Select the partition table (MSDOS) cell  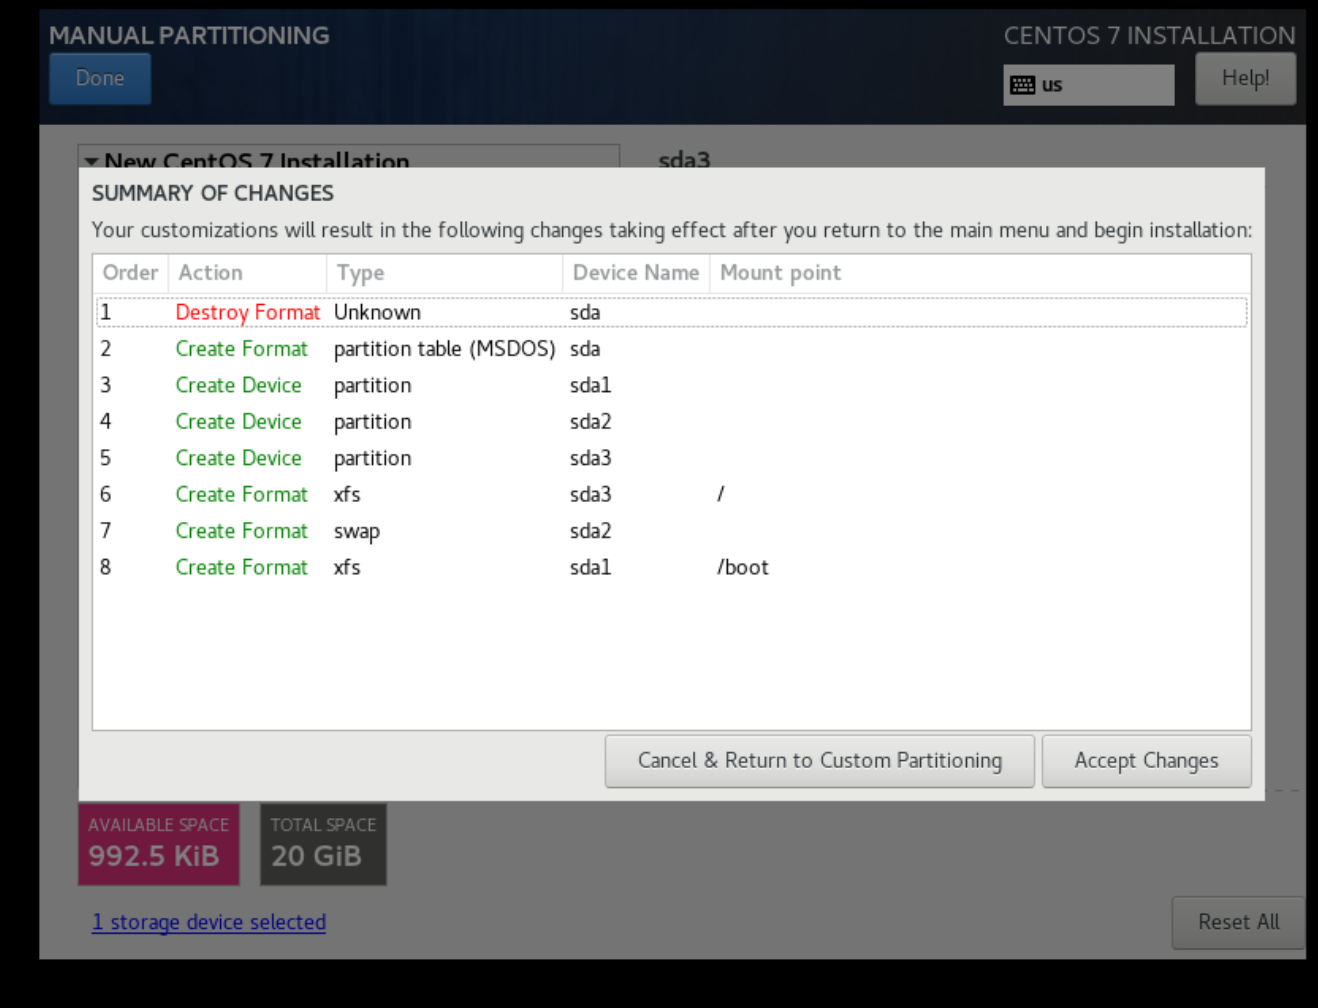pos(444,349)
